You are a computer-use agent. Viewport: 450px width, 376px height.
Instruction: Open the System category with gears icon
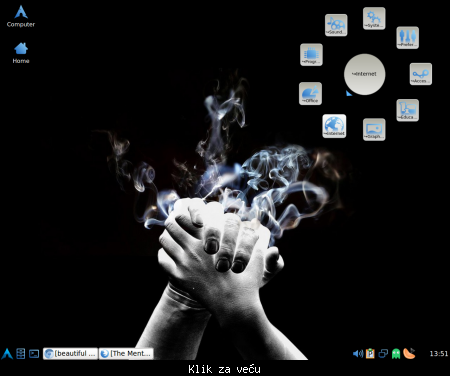tap(374, 18)
